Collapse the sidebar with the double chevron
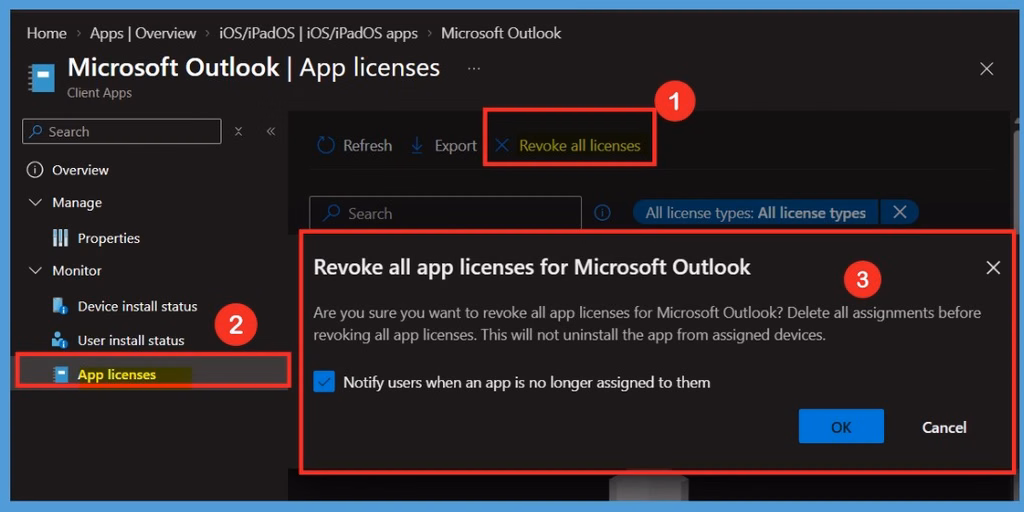The height and width of the screenshot is (512, 1024). pos(271,131)
